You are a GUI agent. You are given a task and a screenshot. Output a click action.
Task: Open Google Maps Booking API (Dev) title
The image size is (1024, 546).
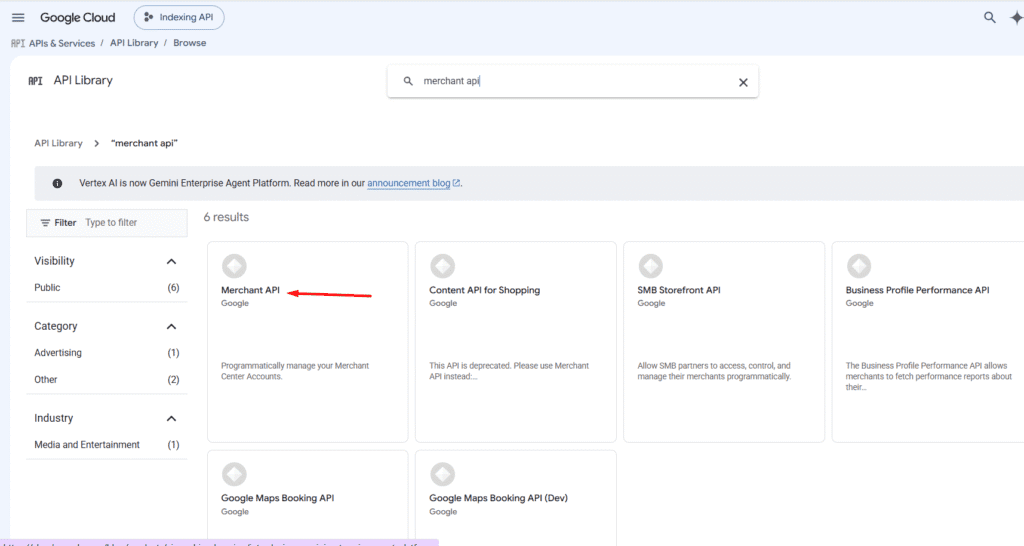point(498,498)
